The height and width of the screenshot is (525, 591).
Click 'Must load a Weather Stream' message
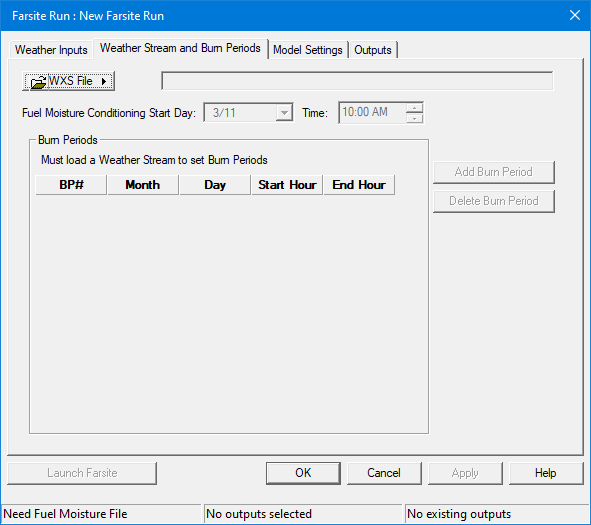[x=154, y=160]
